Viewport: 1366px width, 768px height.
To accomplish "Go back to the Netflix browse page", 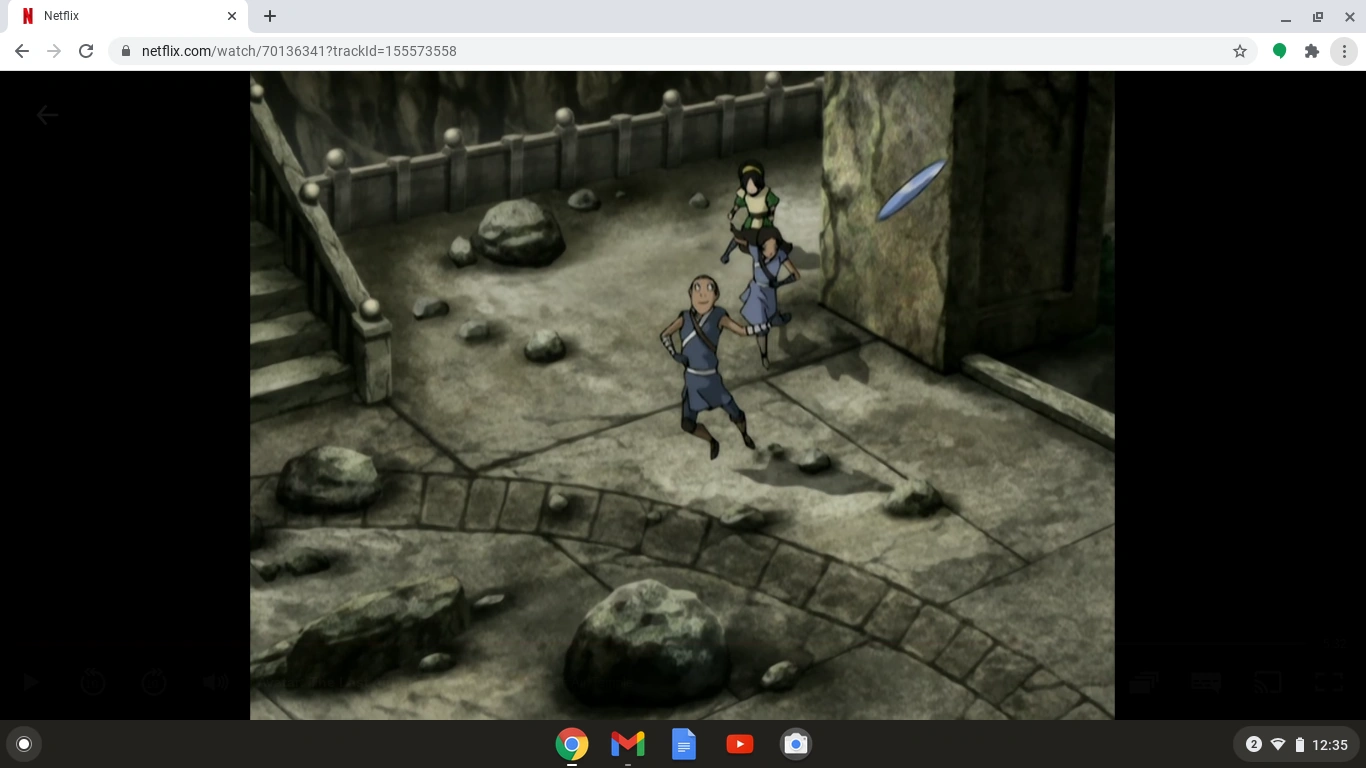I will [47, 114].
